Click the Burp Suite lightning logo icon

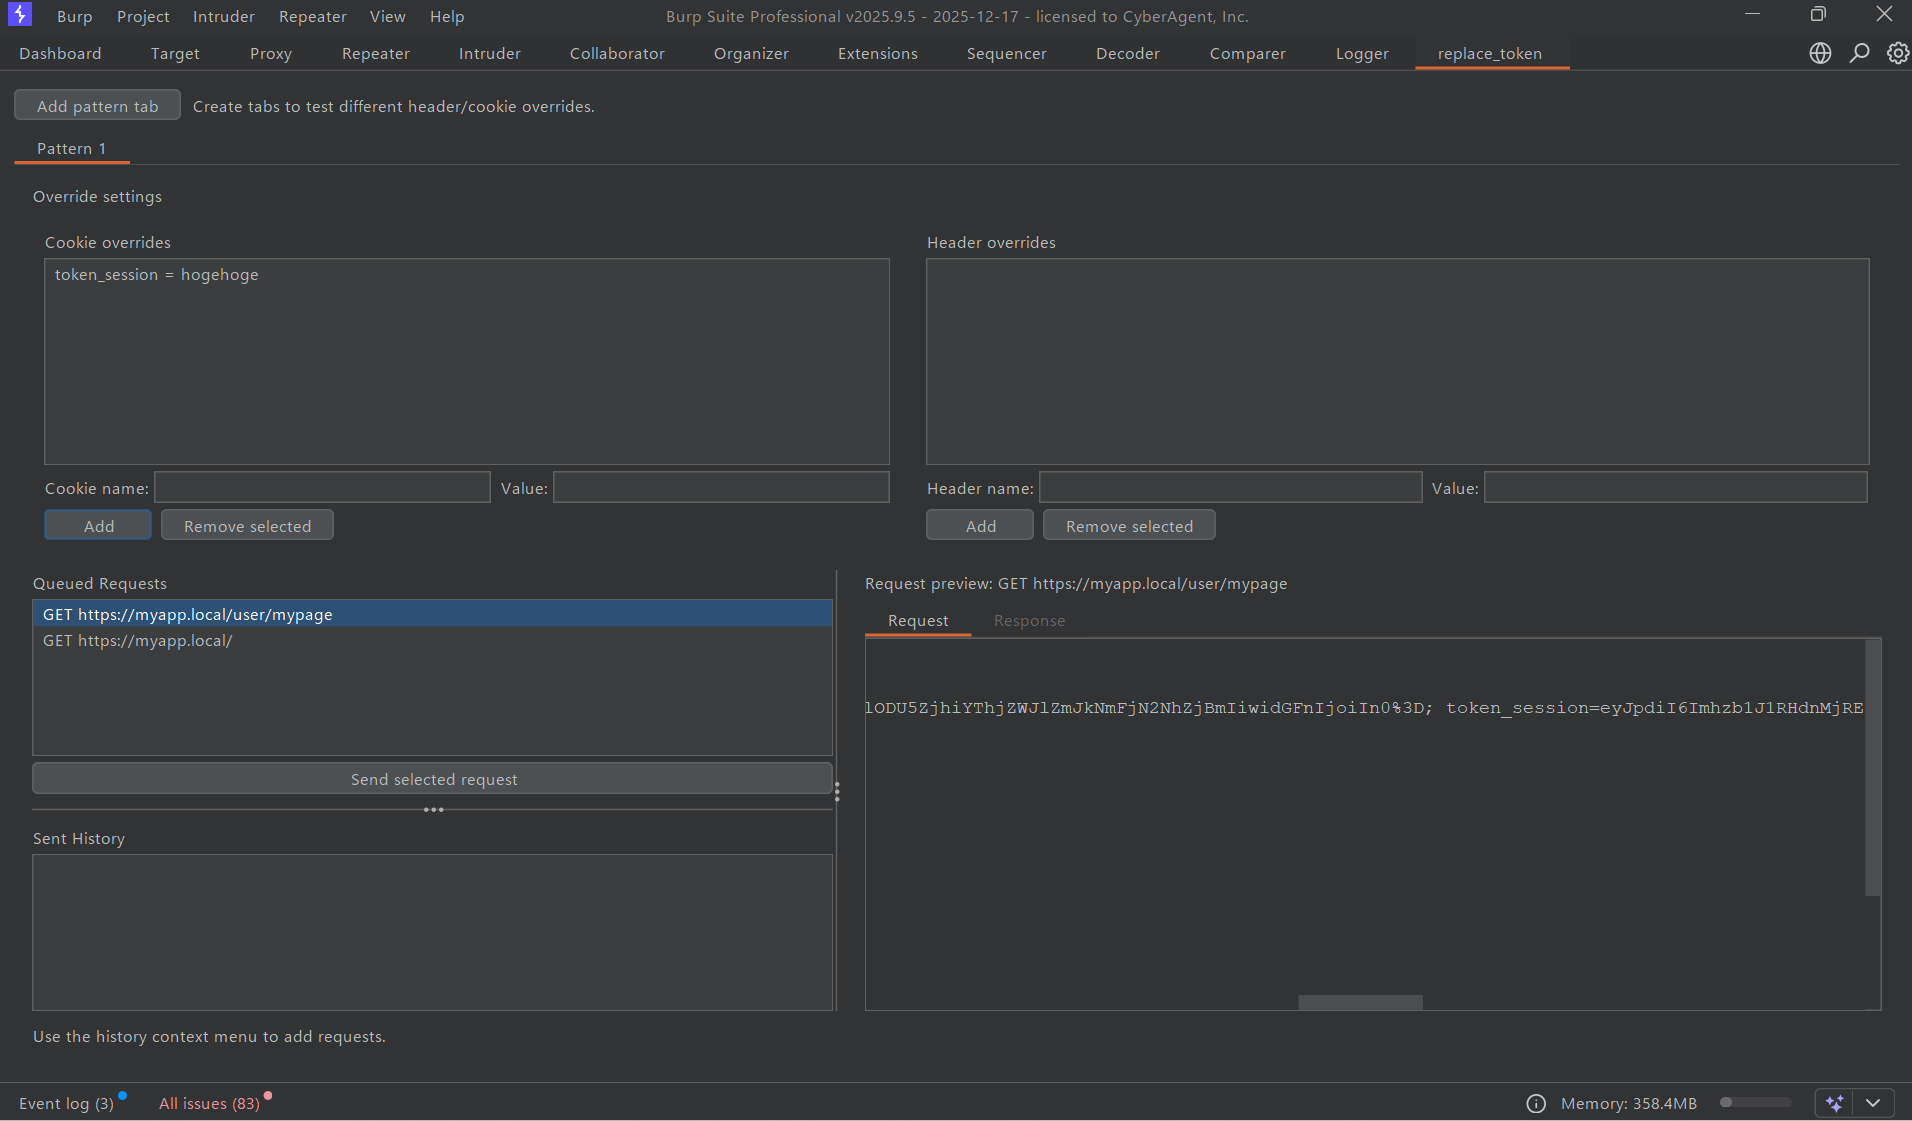click(20, 15)
